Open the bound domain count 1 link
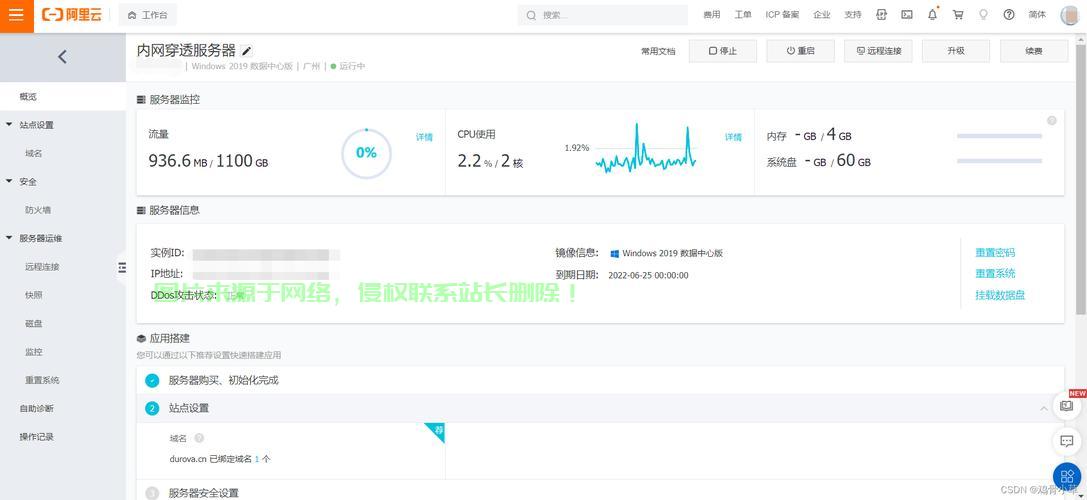Image resolution: width=1087 pixels, height=500 pixels. pos(256,459)
